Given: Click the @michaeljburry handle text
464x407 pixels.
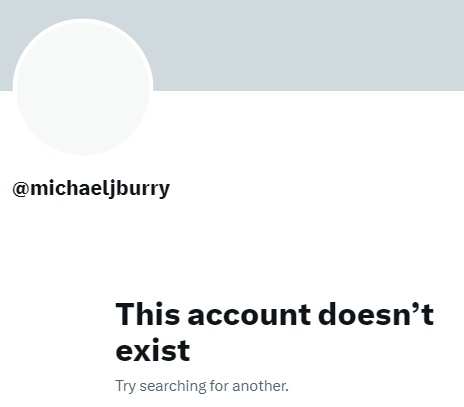Looking at the screenshot, I should (x=91, y=189).
